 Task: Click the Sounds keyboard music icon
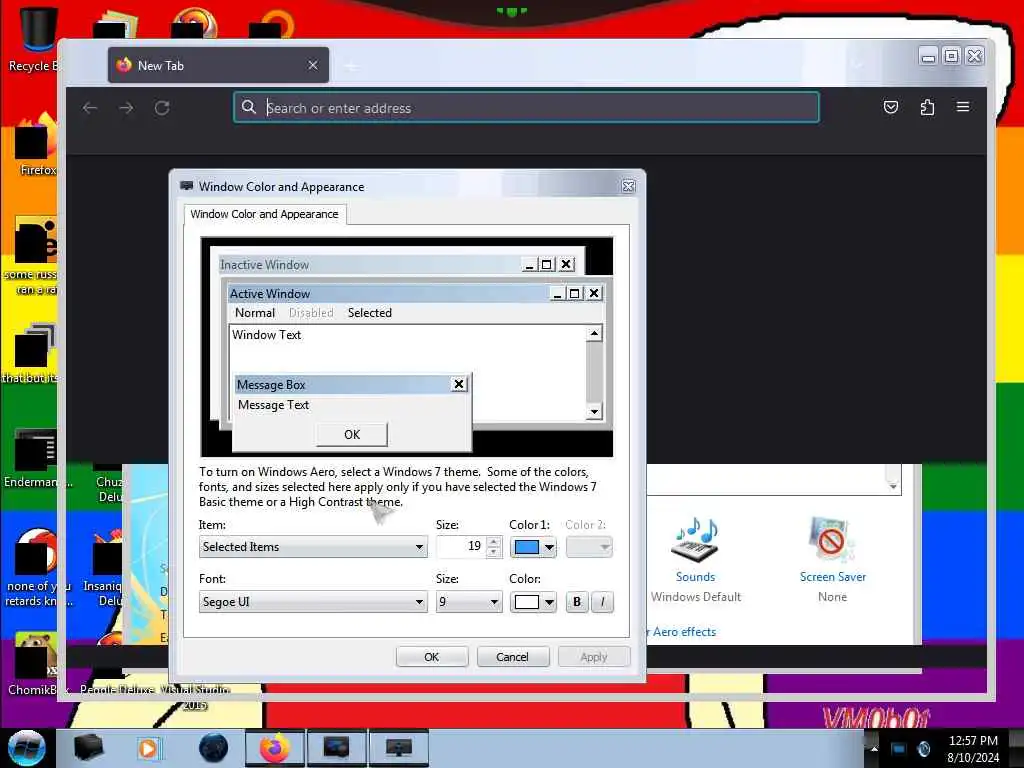point(696,540)
